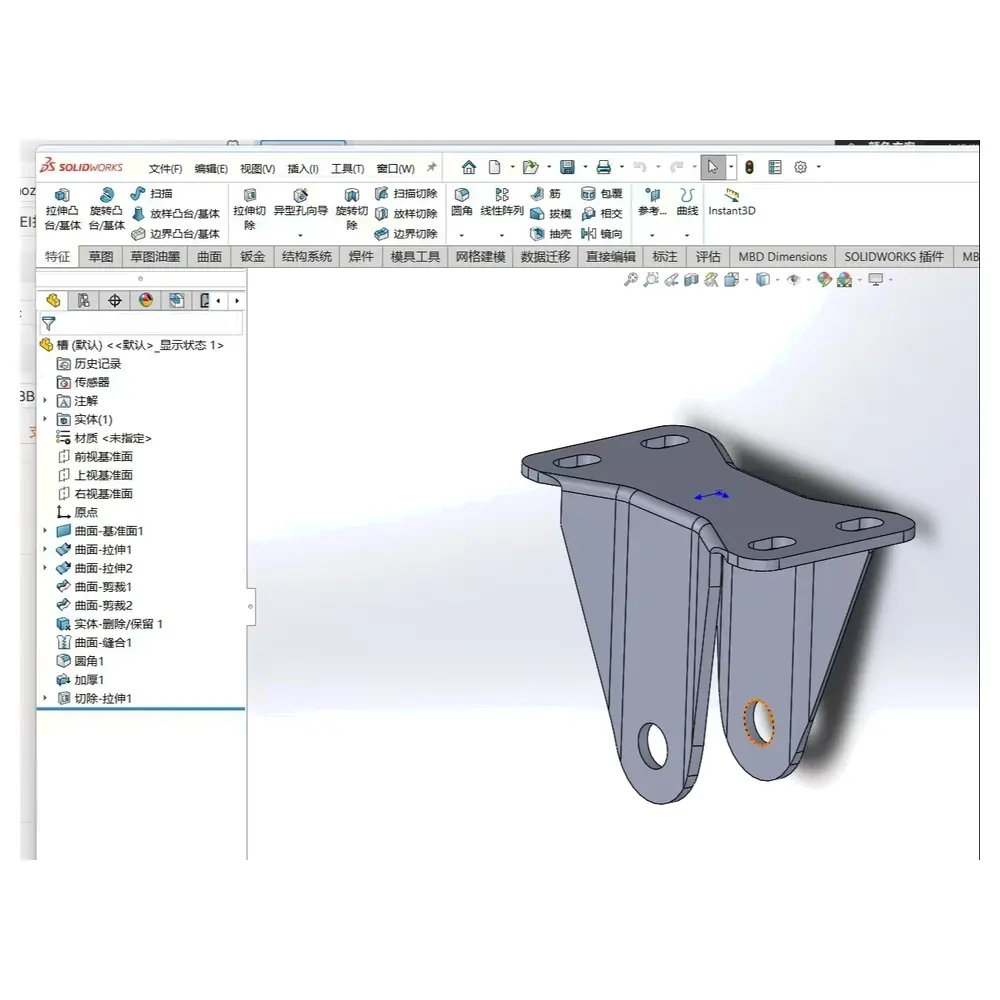1000x1000 pixels.
Task: Expand the 实体(1) folder
Action: 45,419
